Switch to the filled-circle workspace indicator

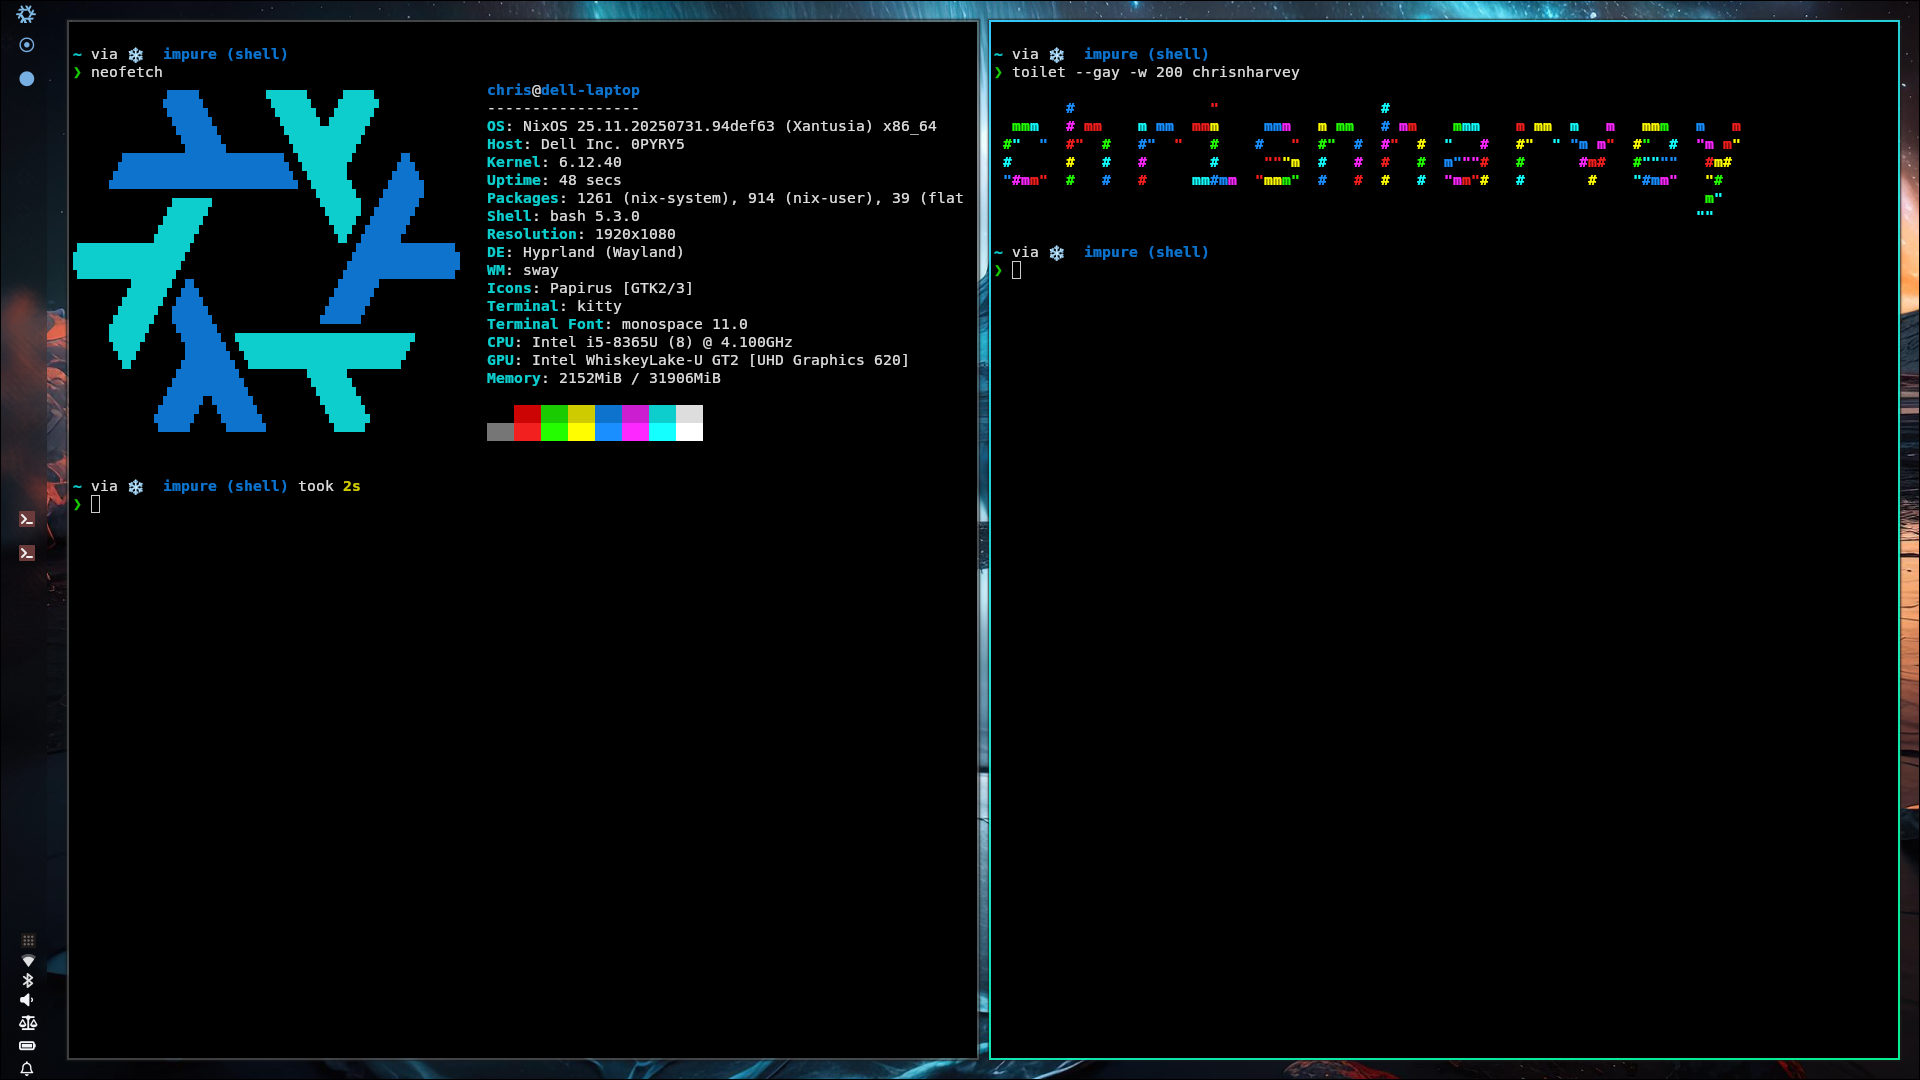[27, 79]
